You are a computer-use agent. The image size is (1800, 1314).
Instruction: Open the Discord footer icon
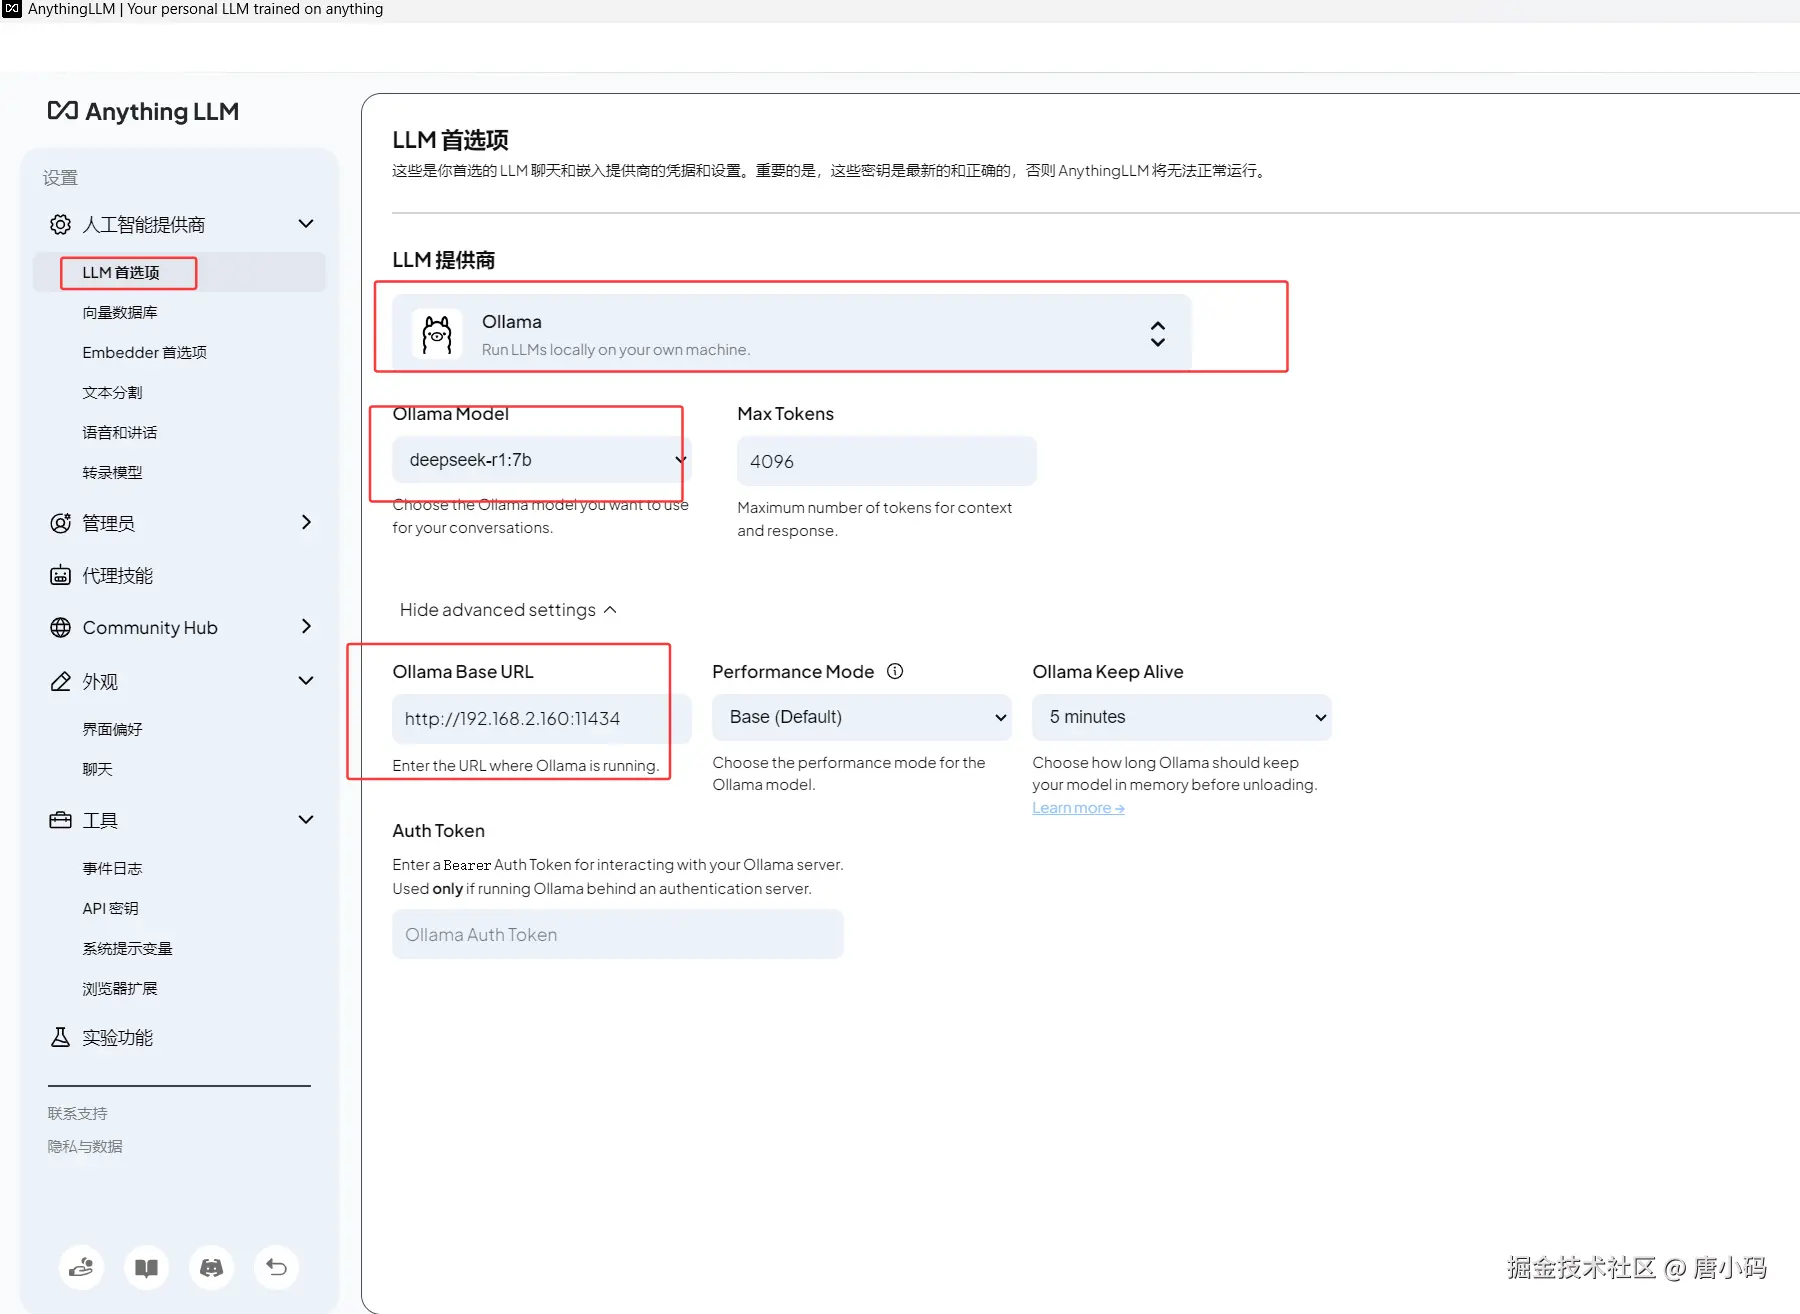point(211,1268)
